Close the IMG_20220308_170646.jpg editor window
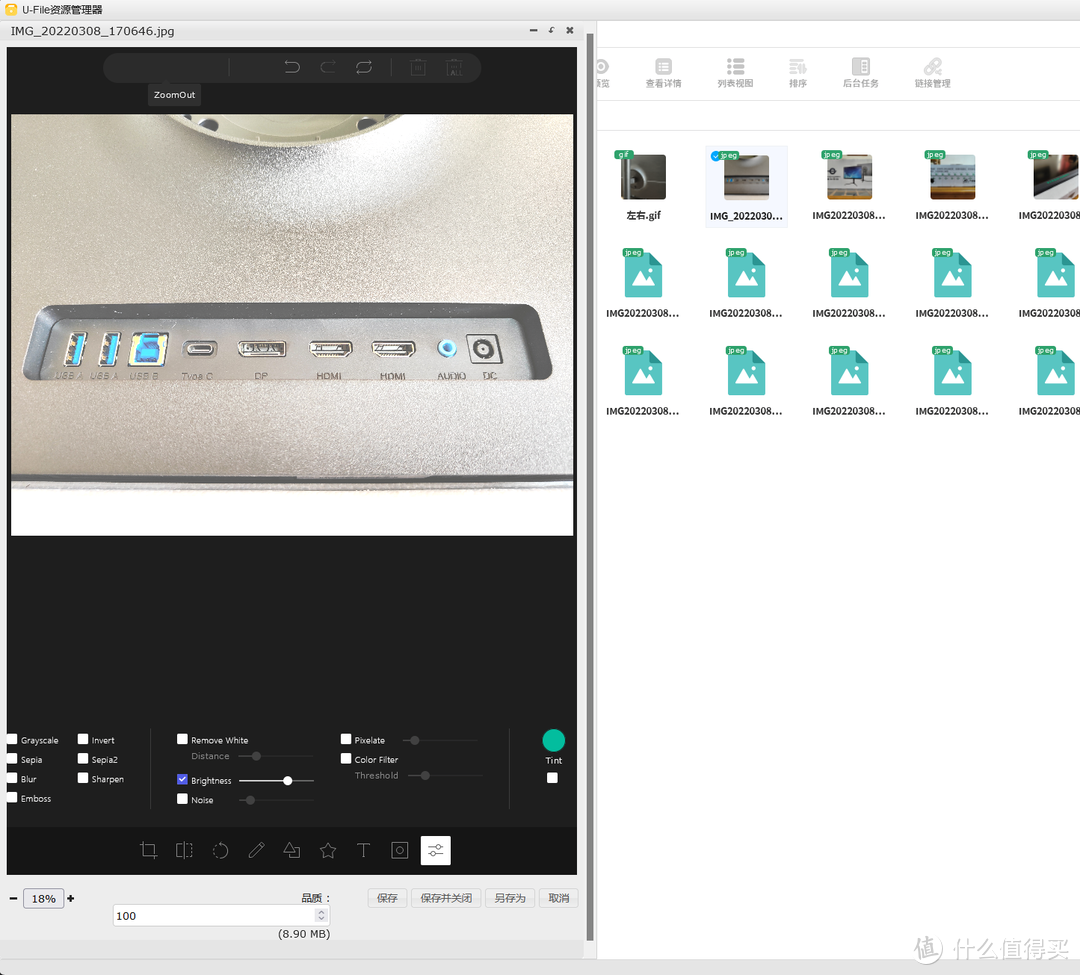Screen dimensions: 1080x975 (x=570, y=30)
